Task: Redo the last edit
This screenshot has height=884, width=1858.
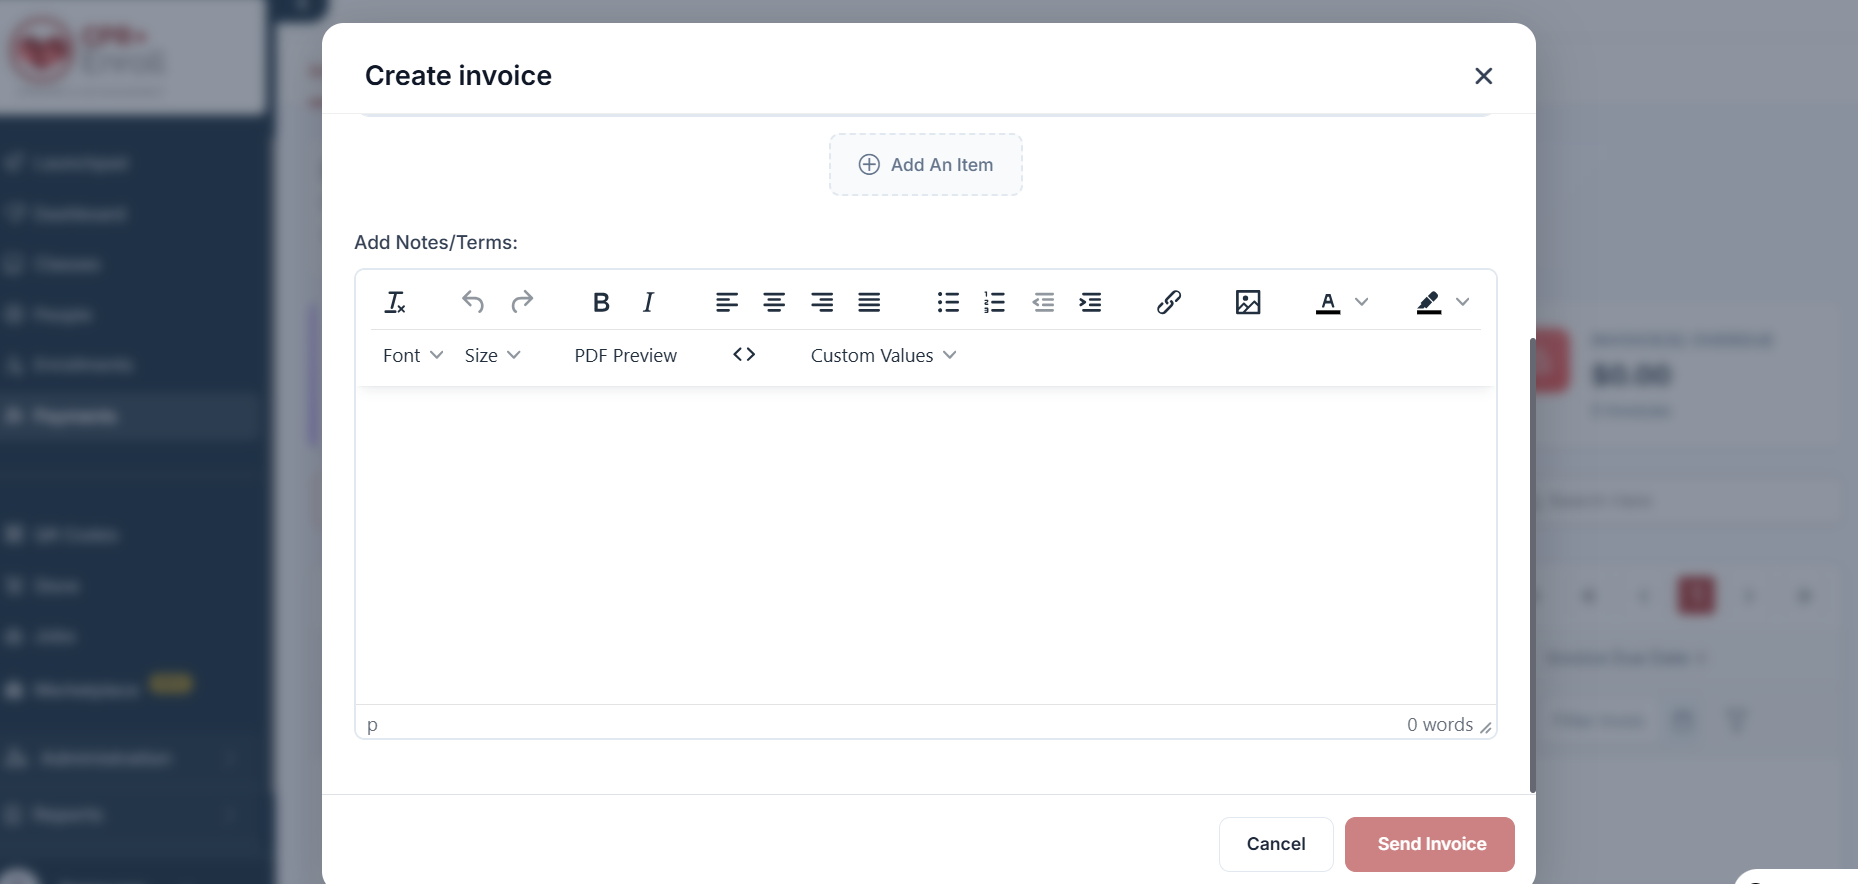Action: point(522,302)
